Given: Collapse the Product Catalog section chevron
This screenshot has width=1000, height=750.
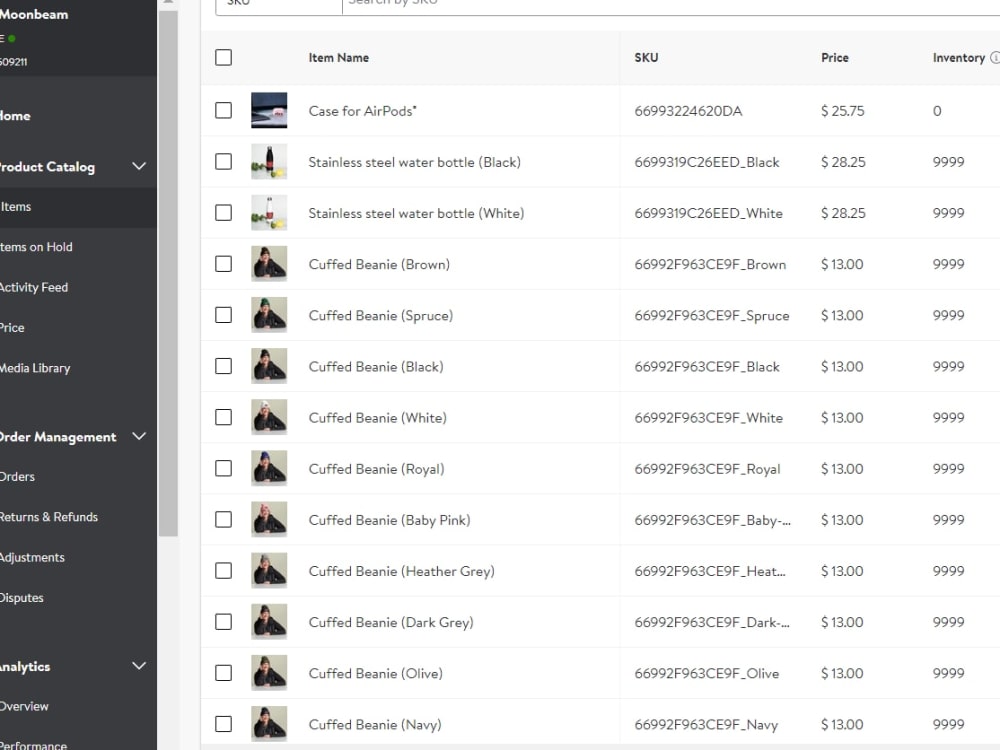Looking at the screenshot, I should [x=139, y=166].
